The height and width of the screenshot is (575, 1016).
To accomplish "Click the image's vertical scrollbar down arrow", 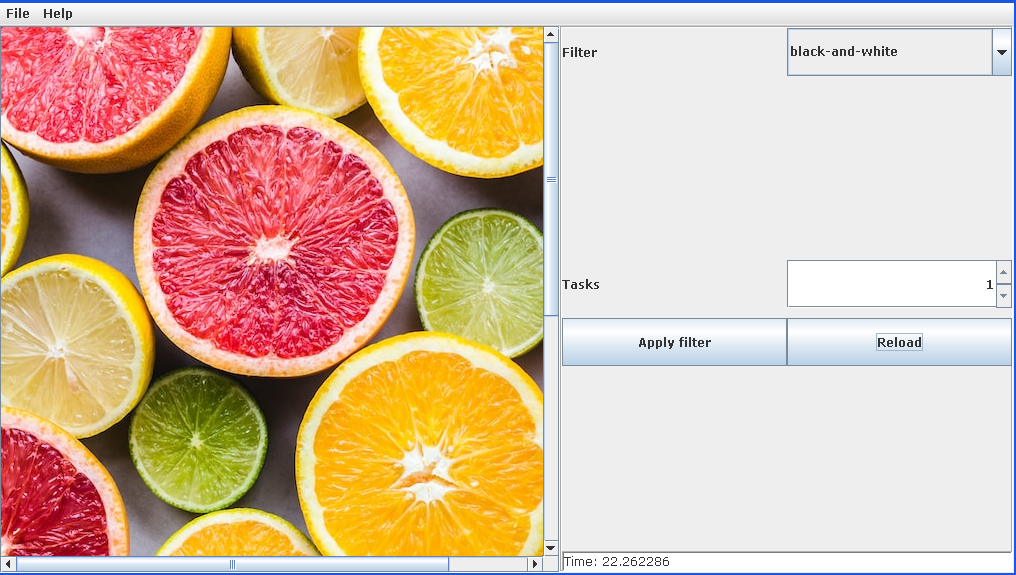I will (550, 548).
